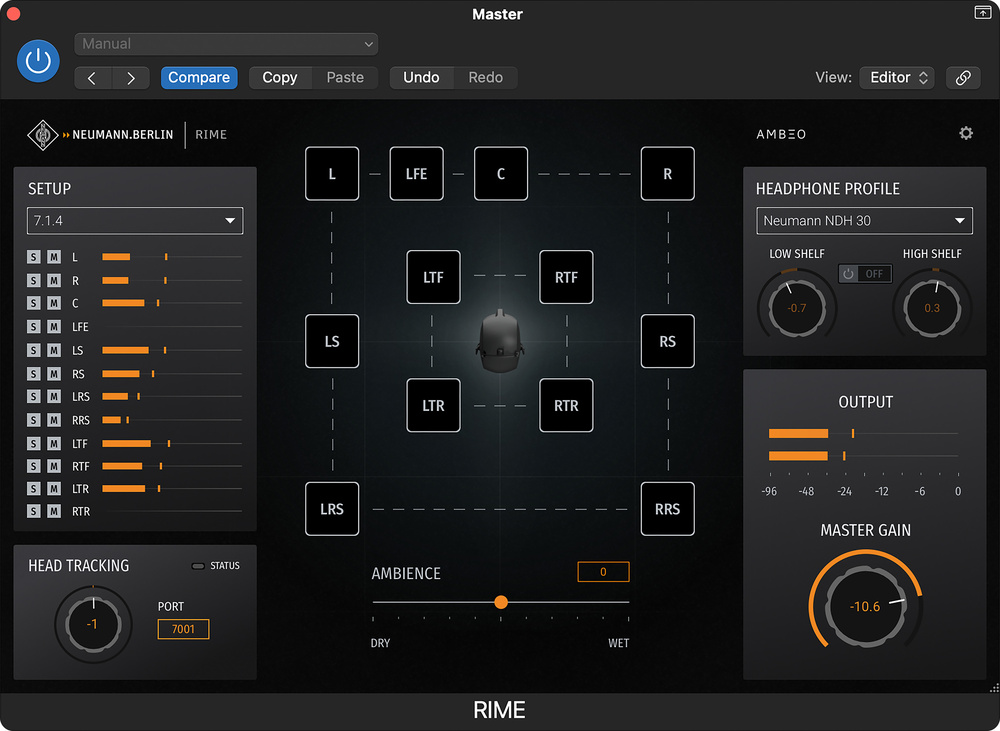Click the High Shelf knob
Viewport: 1000px width, 731px height.
[932, 308]
